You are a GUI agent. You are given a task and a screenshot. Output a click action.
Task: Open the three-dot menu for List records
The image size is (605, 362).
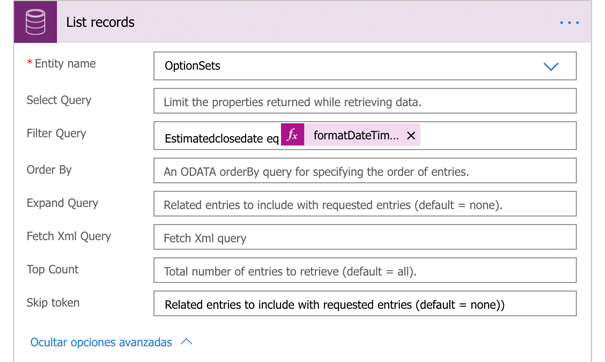[569, 23]
